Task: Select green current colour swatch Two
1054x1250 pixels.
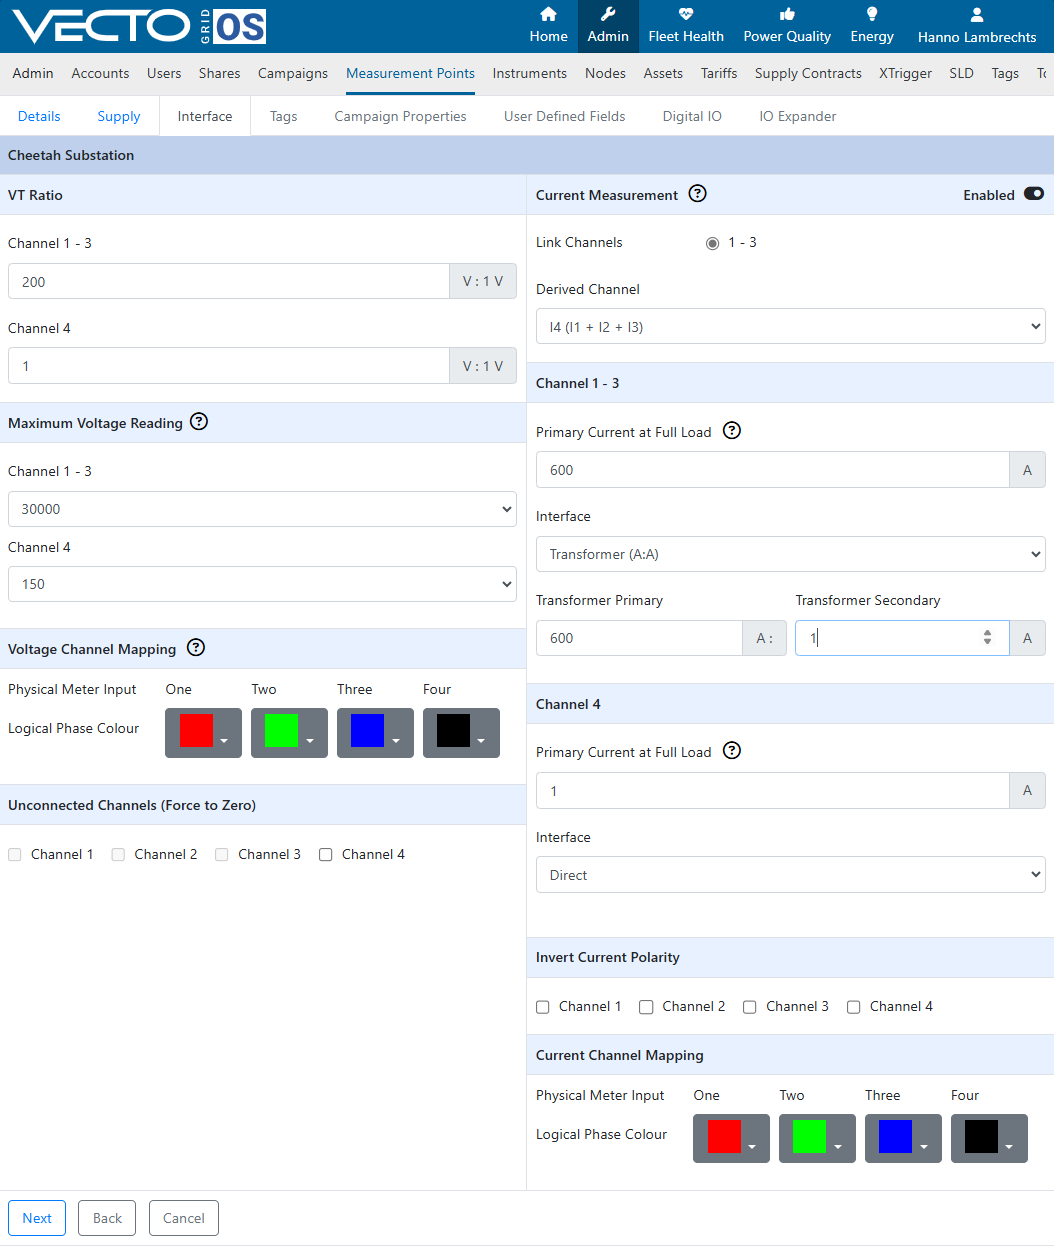Action: [809, 1136]
